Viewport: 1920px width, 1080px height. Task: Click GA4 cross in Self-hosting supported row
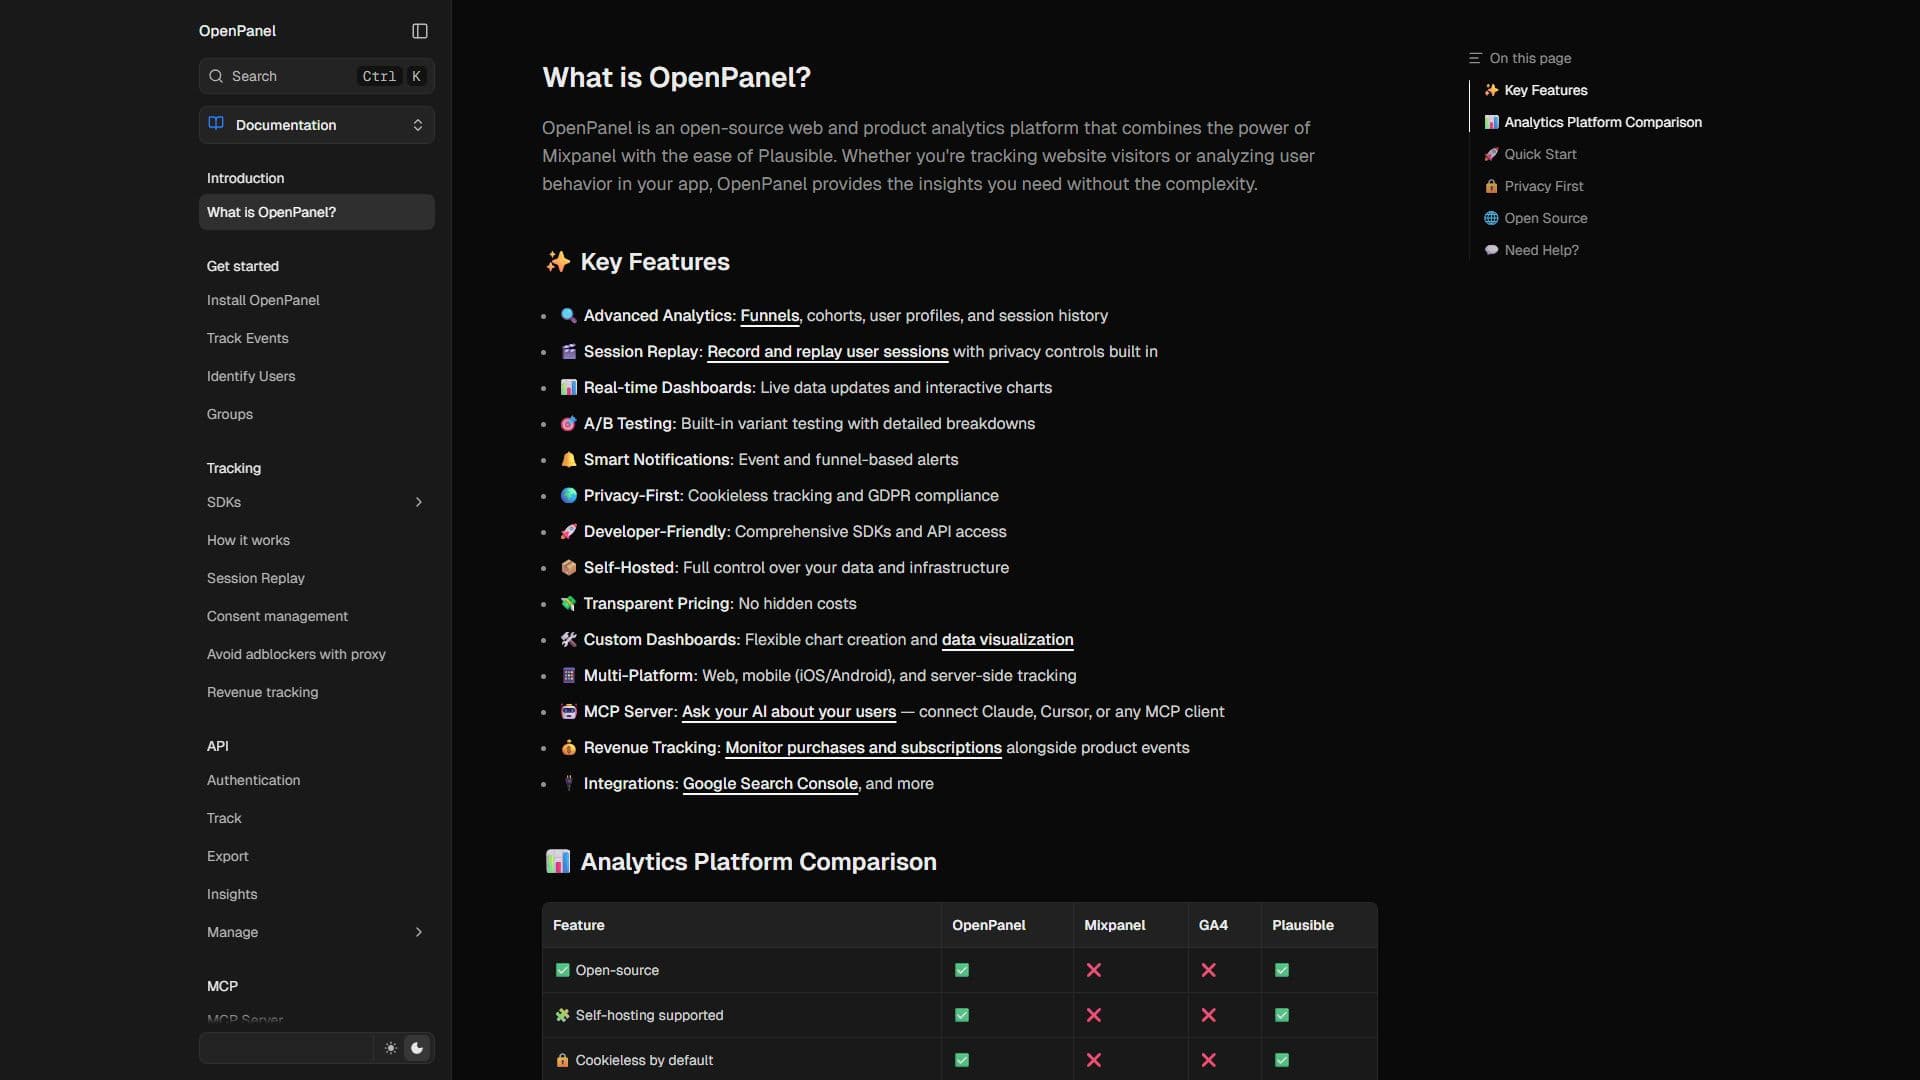pyautogui.click(x=1209, y=1015)
